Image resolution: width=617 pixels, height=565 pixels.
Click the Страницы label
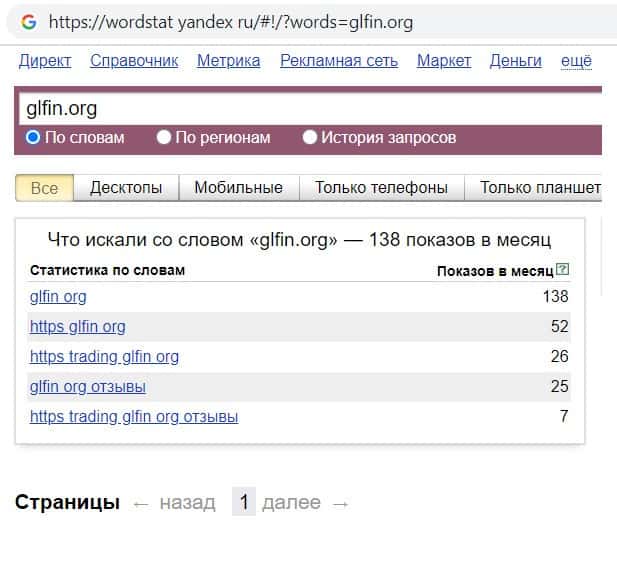[67, 502]
